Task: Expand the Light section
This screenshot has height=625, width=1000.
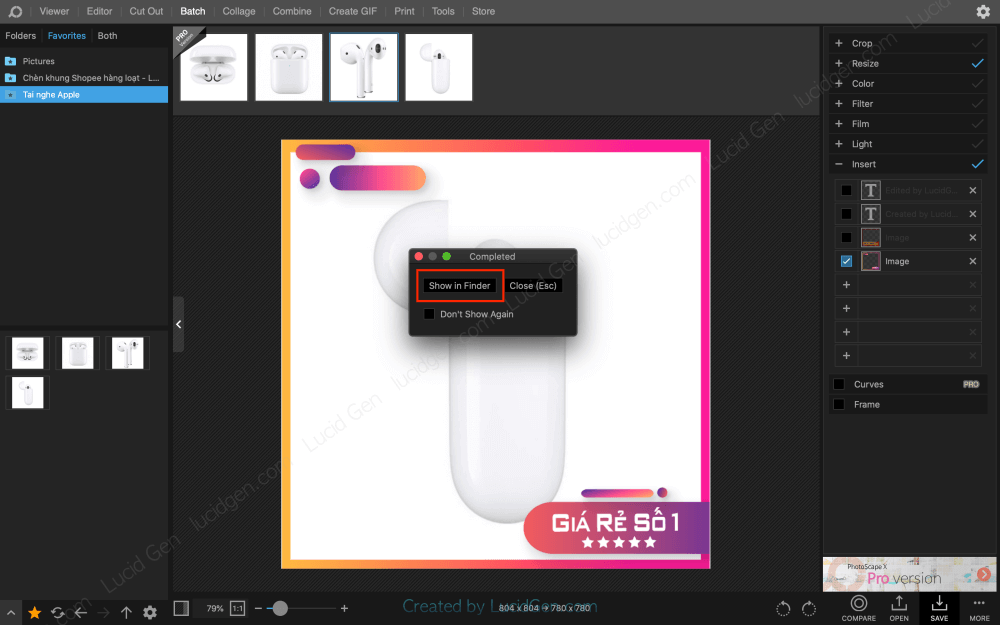Action: pyautogui.click(x=839, y=143)
